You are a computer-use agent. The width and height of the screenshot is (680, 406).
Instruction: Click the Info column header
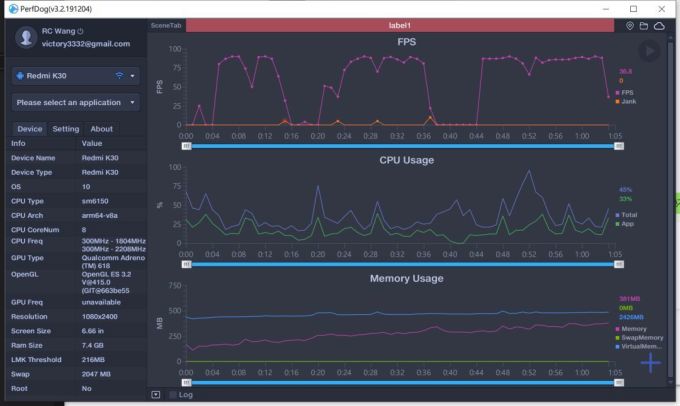click(x=18, y=143)
